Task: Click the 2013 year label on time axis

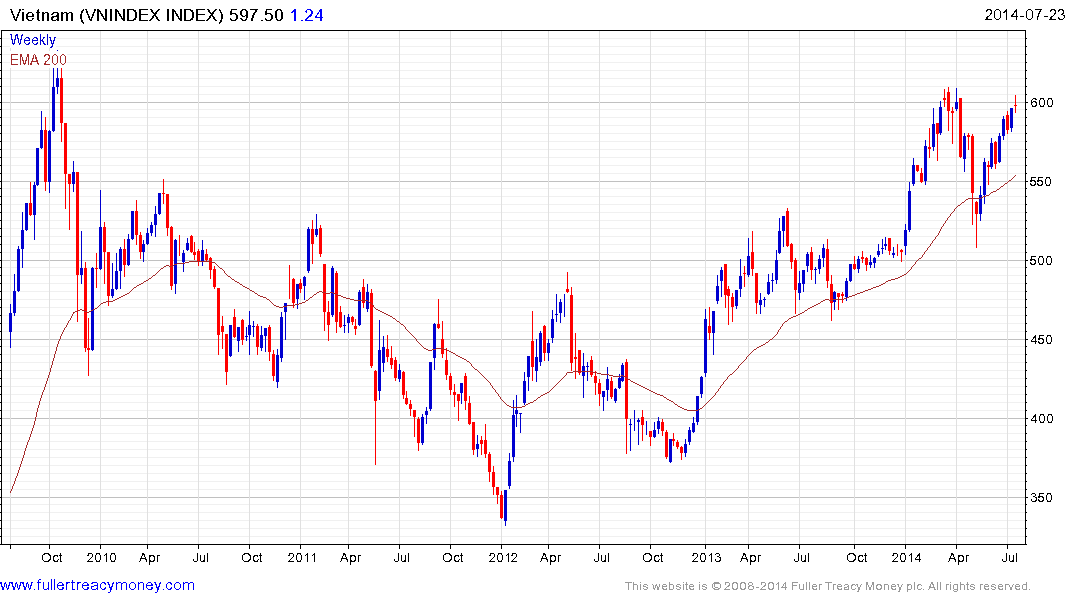Action: [x=706, y=557]
